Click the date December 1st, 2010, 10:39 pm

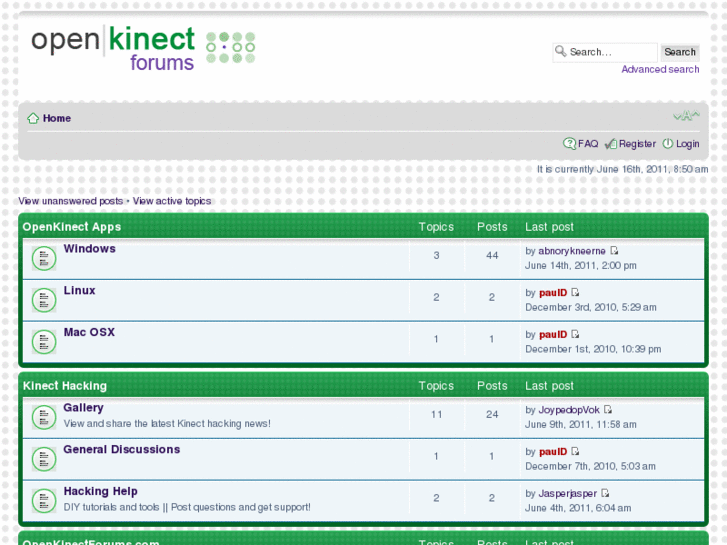click(x=593, y=349)
